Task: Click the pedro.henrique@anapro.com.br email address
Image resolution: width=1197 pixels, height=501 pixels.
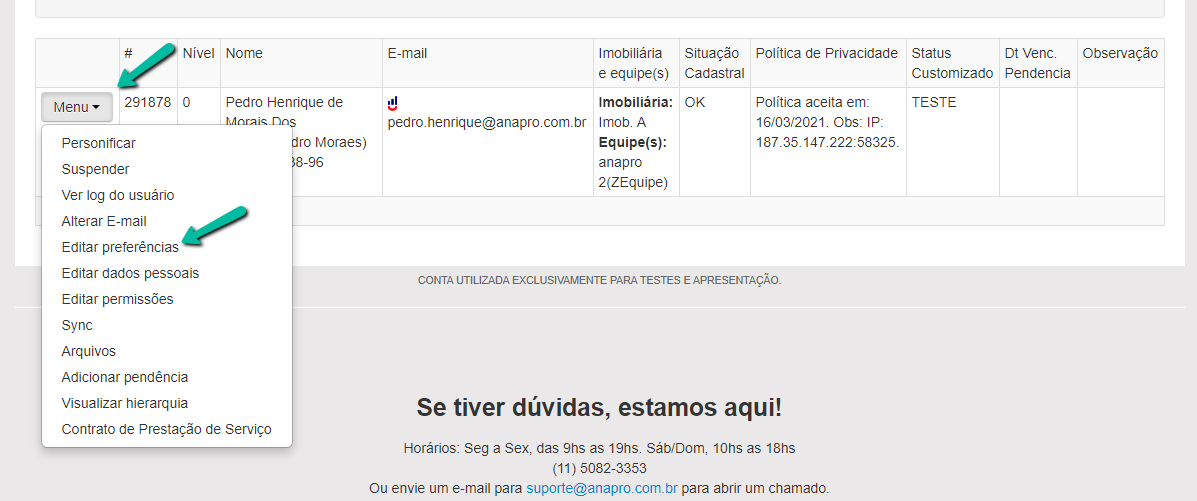Action: click(487, 122)
